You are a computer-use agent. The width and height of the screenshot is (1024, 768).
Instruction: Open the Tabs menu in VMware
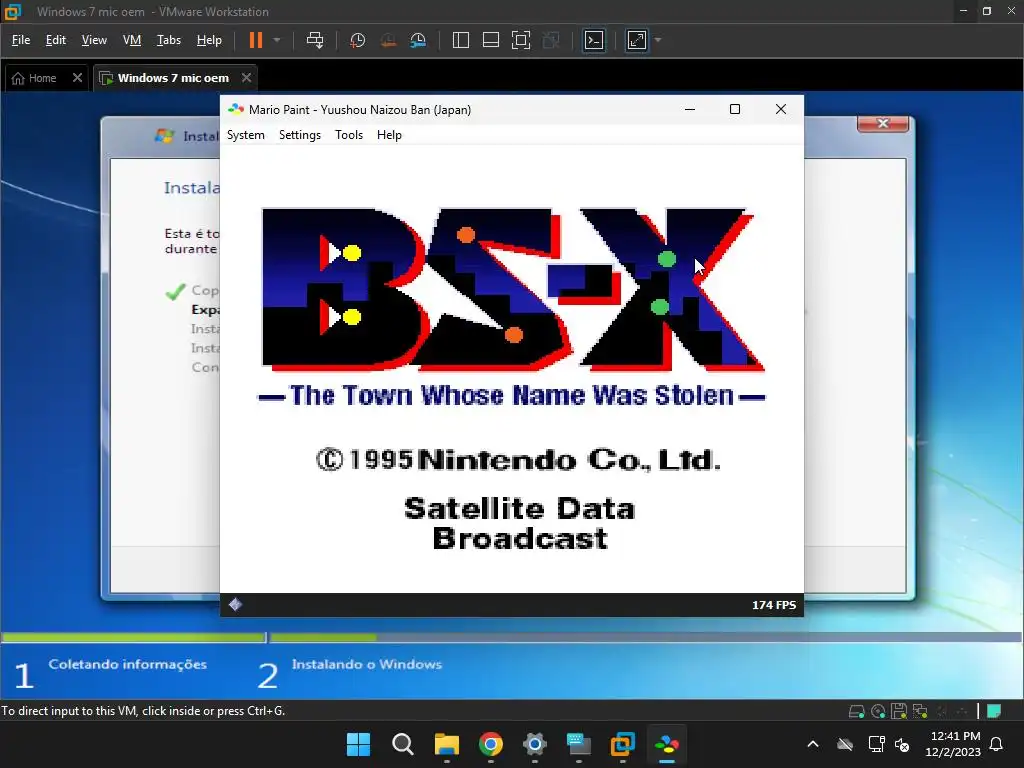[168, 40]
